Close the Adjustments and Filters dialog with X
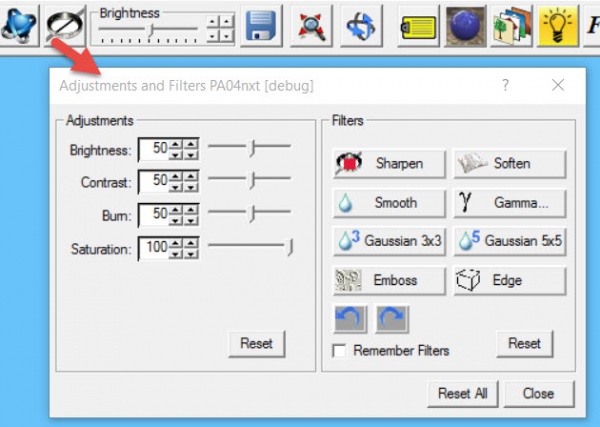This screenshot has height=427, width=600. (x=558, y=85)
